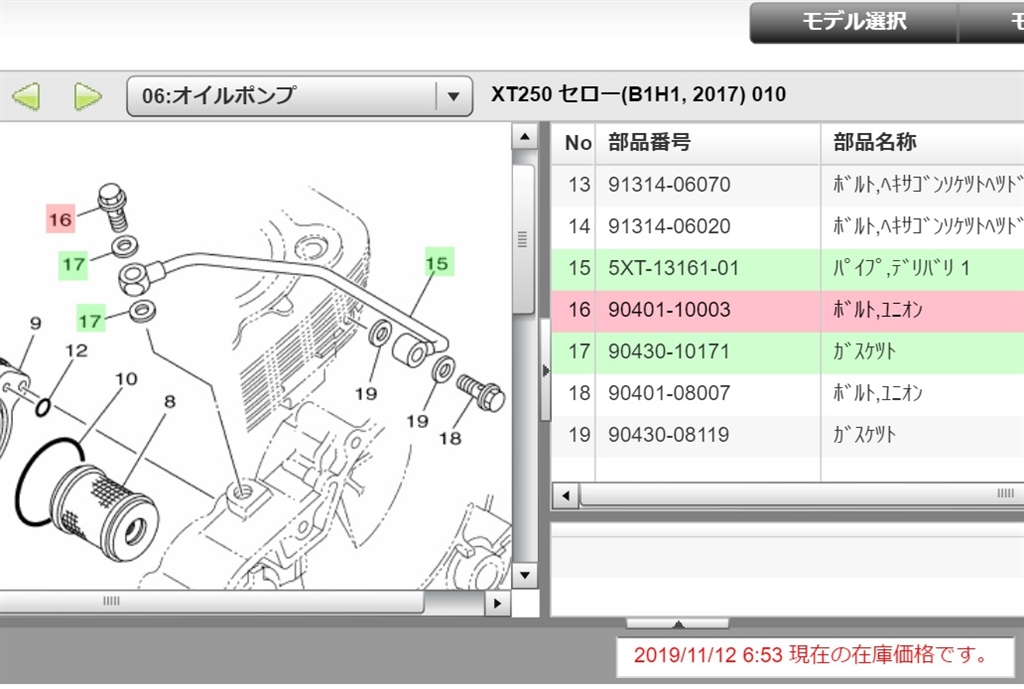This screenshot has width=1024, height=689.
Task: Click ボルト,ユニオン name in row 18
Action: [877, 394]
